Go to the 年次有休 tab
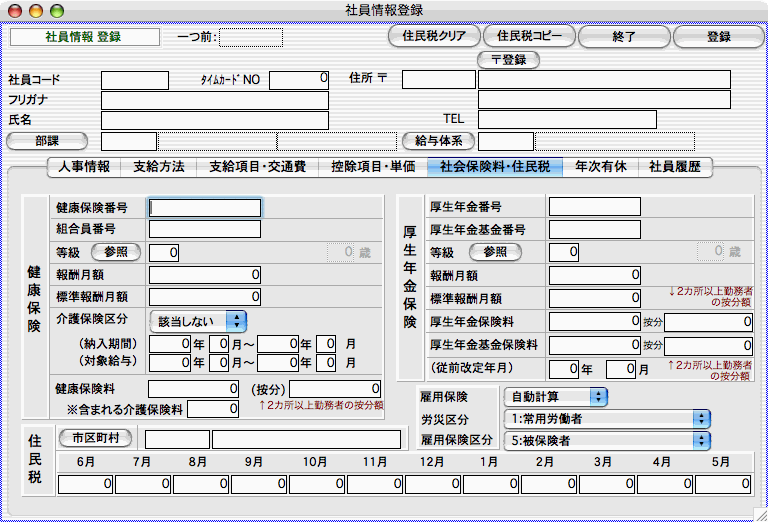 click(x=600, y=167)
